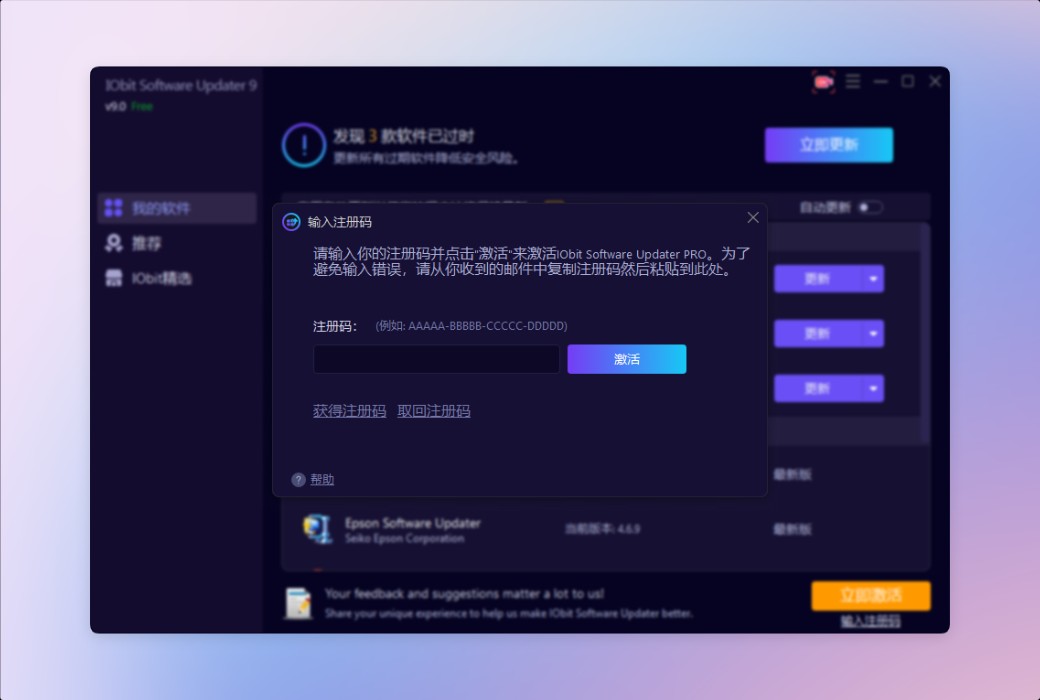The image size is (1040, 700).
Task: Open the 输入注册码 link under 立即激活
Action: [x=871, y=621]
